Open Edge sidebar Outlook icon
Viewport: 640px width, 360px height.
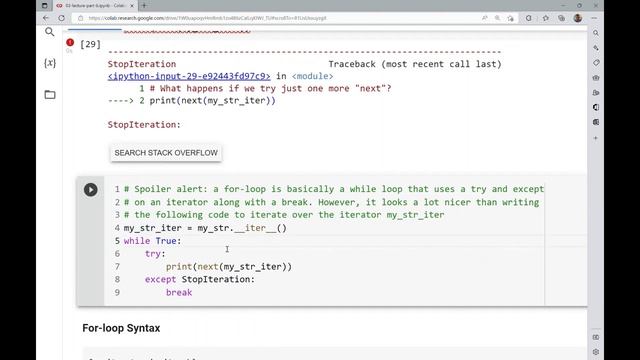[596, 122]
